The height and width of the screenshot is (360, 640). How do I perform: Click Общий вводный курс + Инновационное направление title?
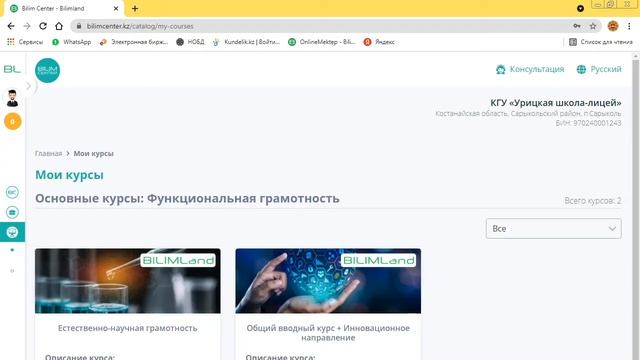[x=328, y=333]
